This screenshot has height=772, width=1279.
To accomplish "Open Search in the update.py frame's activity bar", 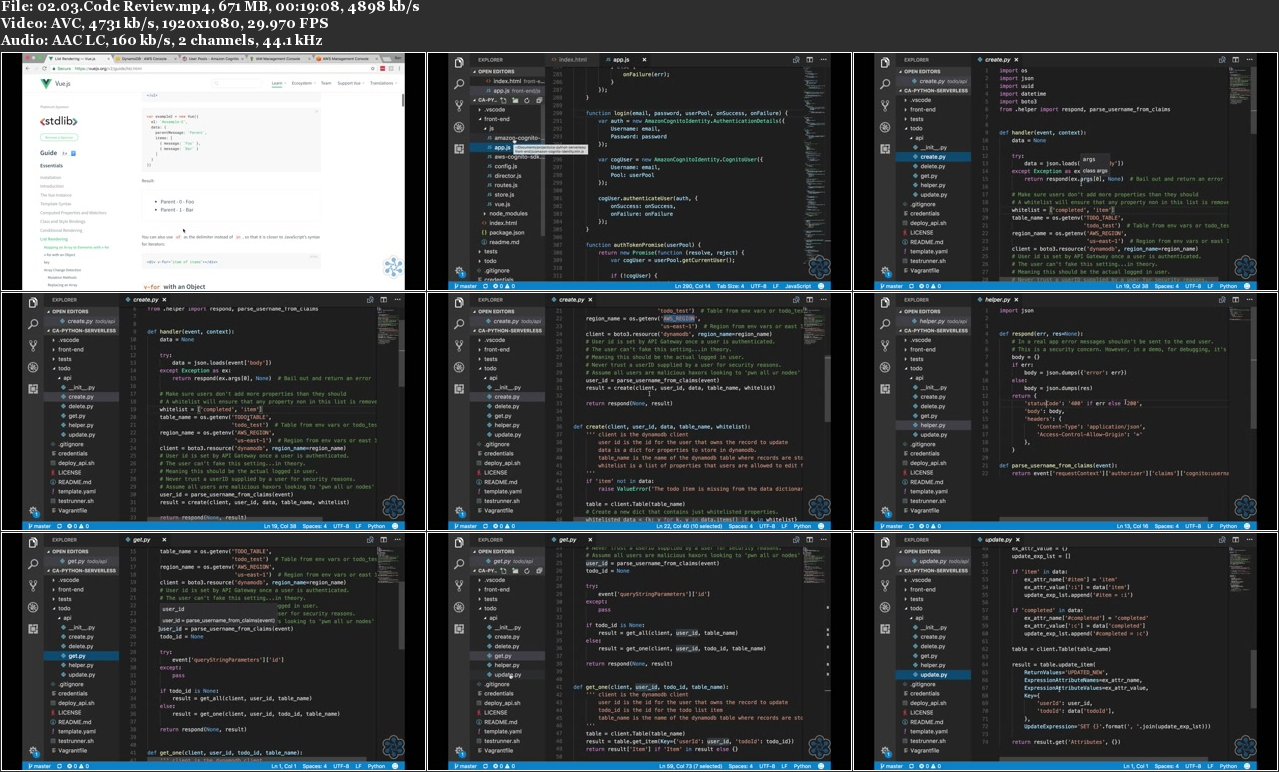I will [885, 564].
